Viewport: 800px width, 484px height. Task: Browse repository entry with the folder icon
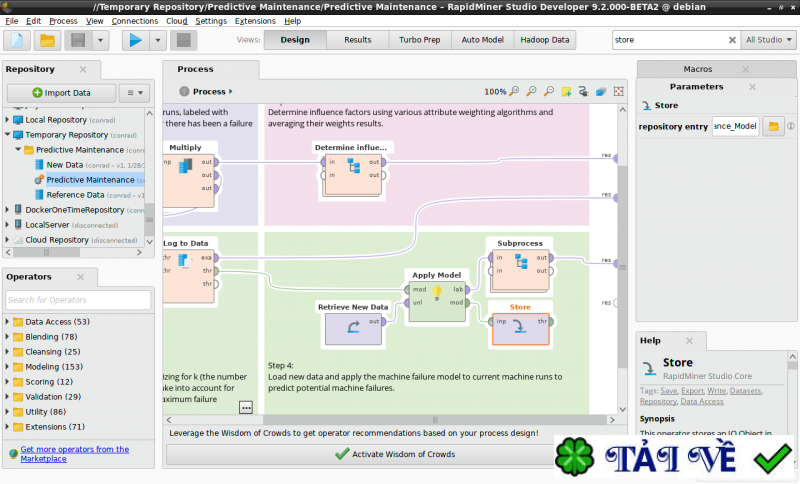click(x=773, y=126)
